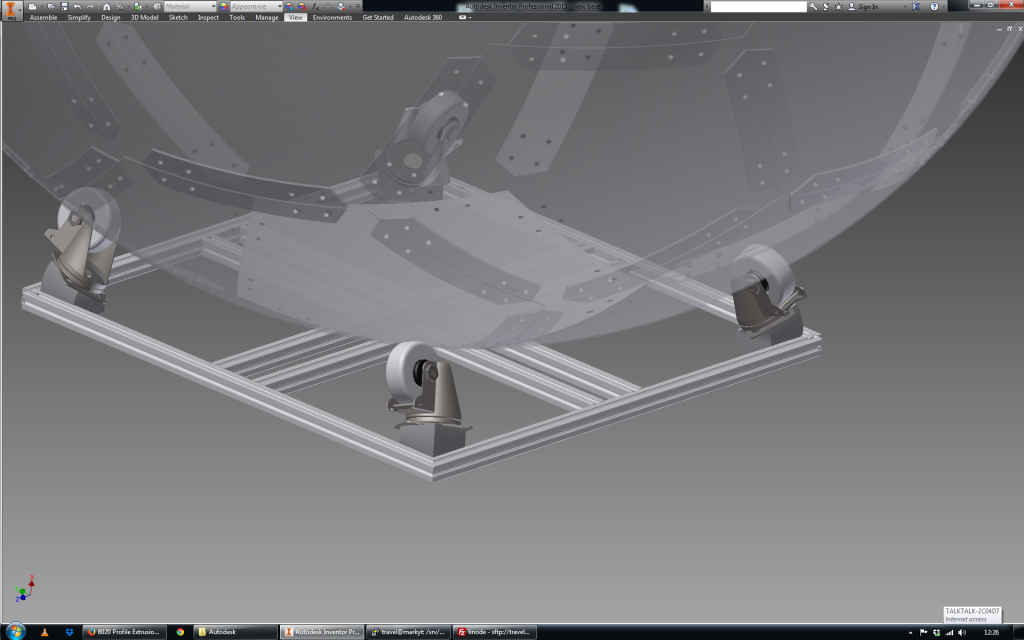Switch to Autodesk Inventor Pr... taskbar button
1024x640 pixels.
pos(322,632)
